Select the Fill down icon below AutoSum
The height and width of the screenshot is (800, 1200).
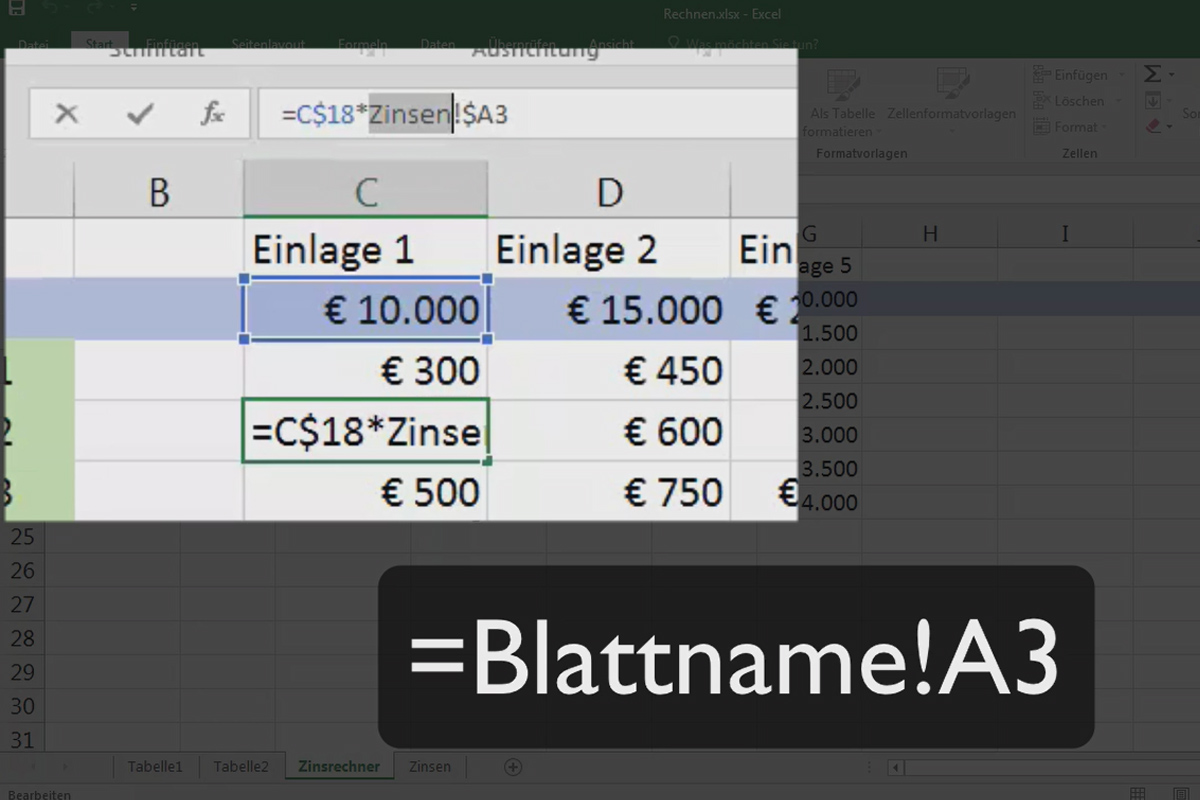[1152, 100]
